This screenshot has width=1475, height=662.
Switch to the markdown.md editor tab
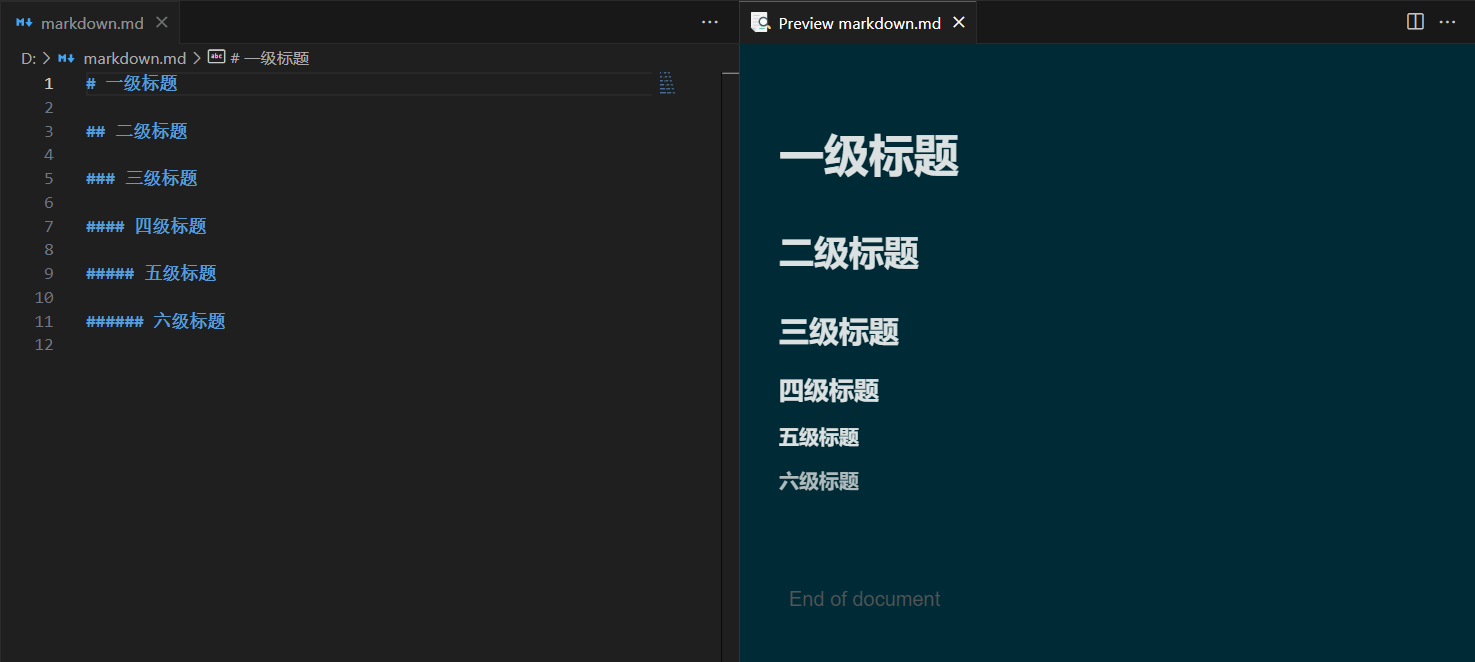tap(92, 23)
